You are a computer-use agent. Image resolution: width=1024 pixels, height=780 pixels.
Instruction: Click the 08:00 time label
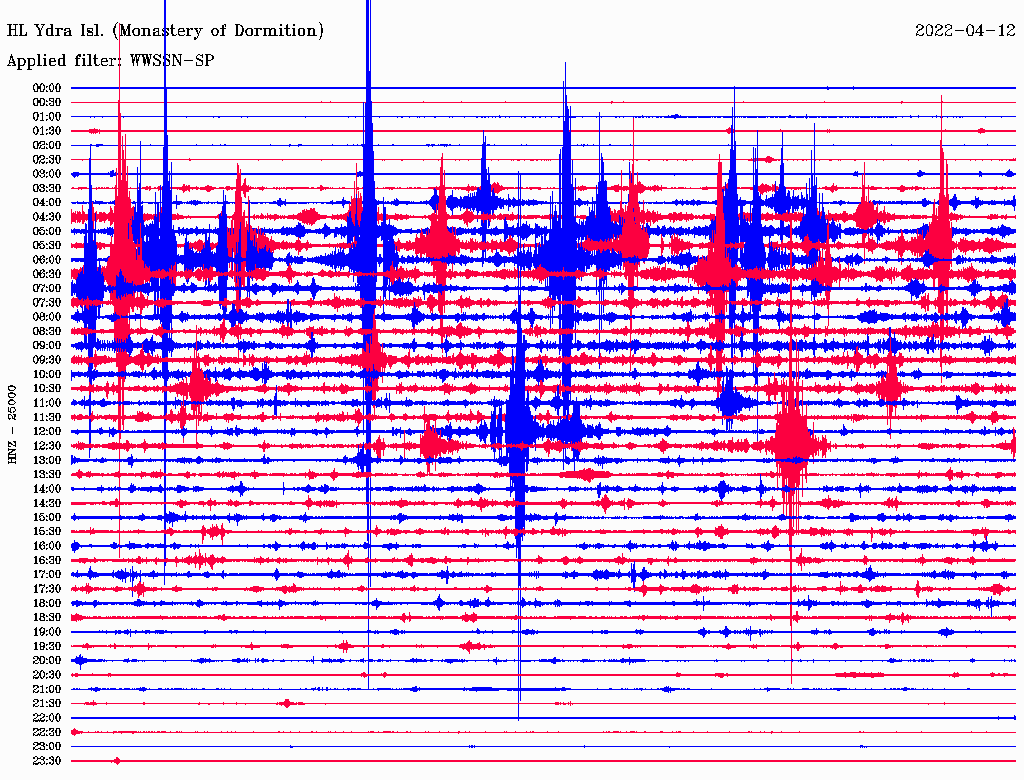[x=46, y=317]
